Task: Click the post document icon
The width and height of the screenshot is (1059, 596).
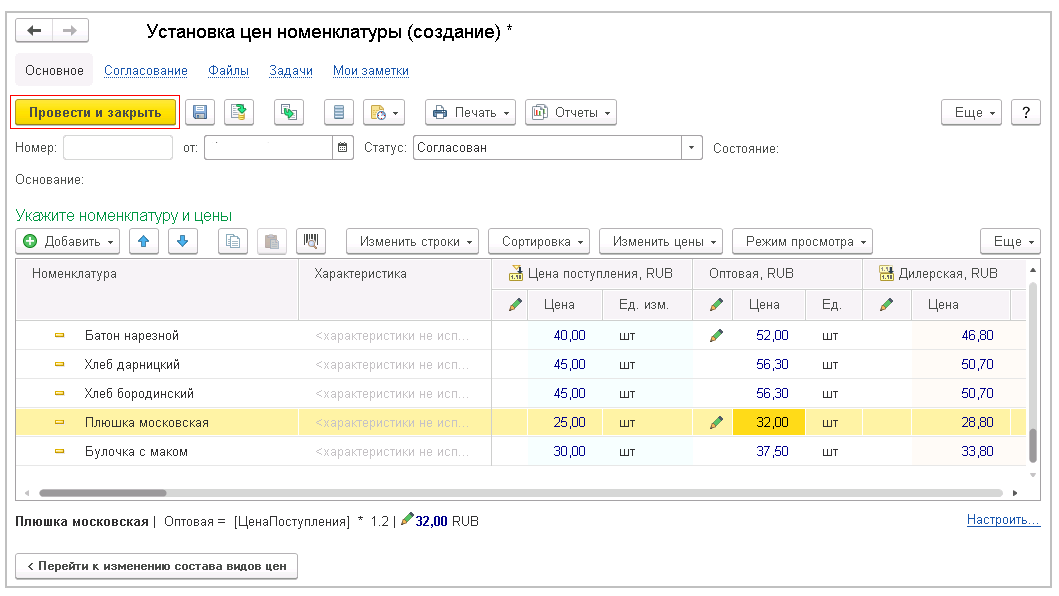Action: (x=238, y=112)
